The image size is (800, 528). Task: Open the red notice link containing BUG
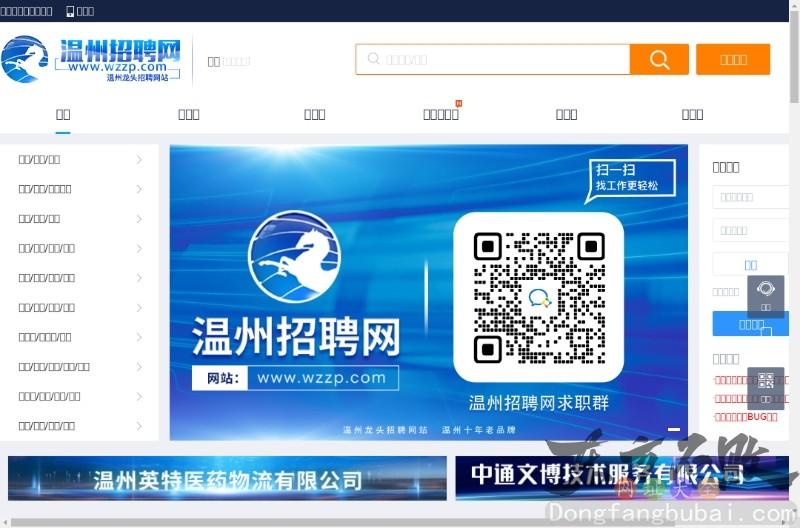point(745,417)
